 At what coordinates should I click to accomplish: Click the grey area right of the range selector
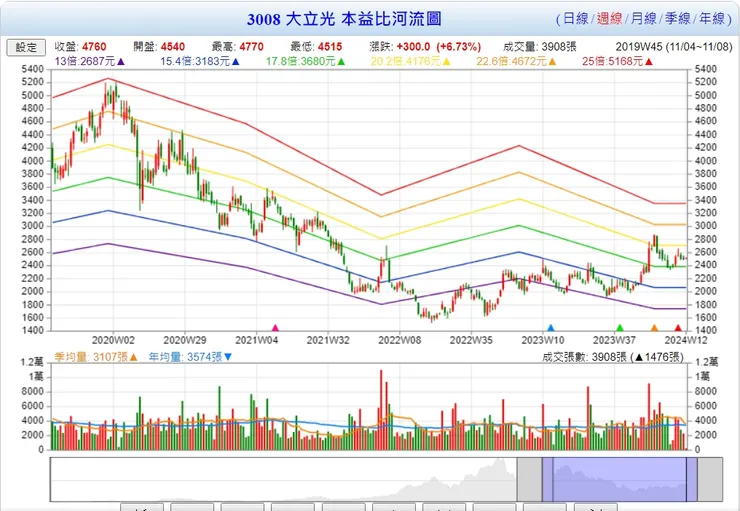710,479
